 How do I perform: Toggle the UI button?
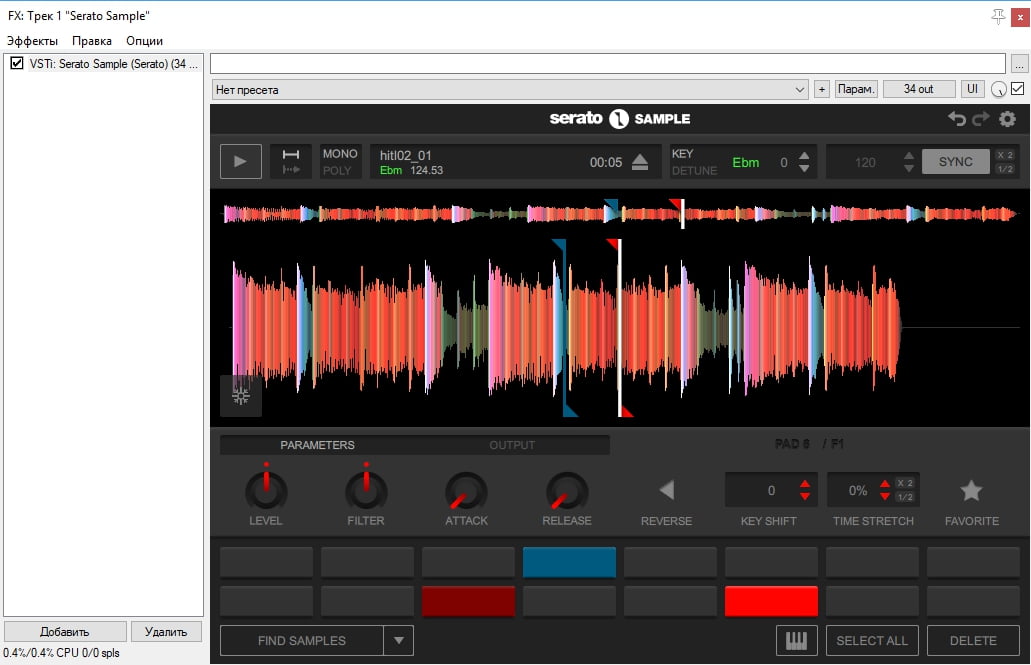[x=972, y=89]
